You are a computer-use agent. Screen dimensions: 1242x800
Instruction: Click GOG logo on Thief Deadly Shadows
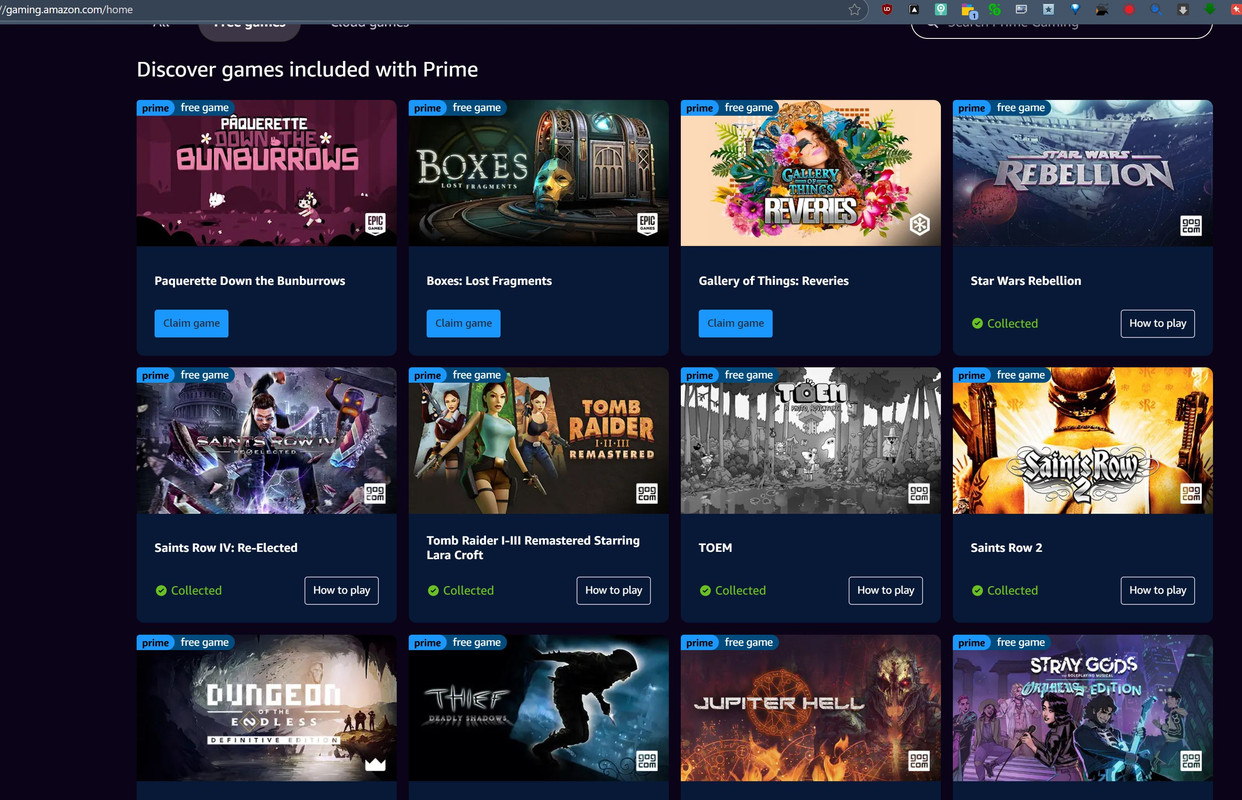(647, 761)
